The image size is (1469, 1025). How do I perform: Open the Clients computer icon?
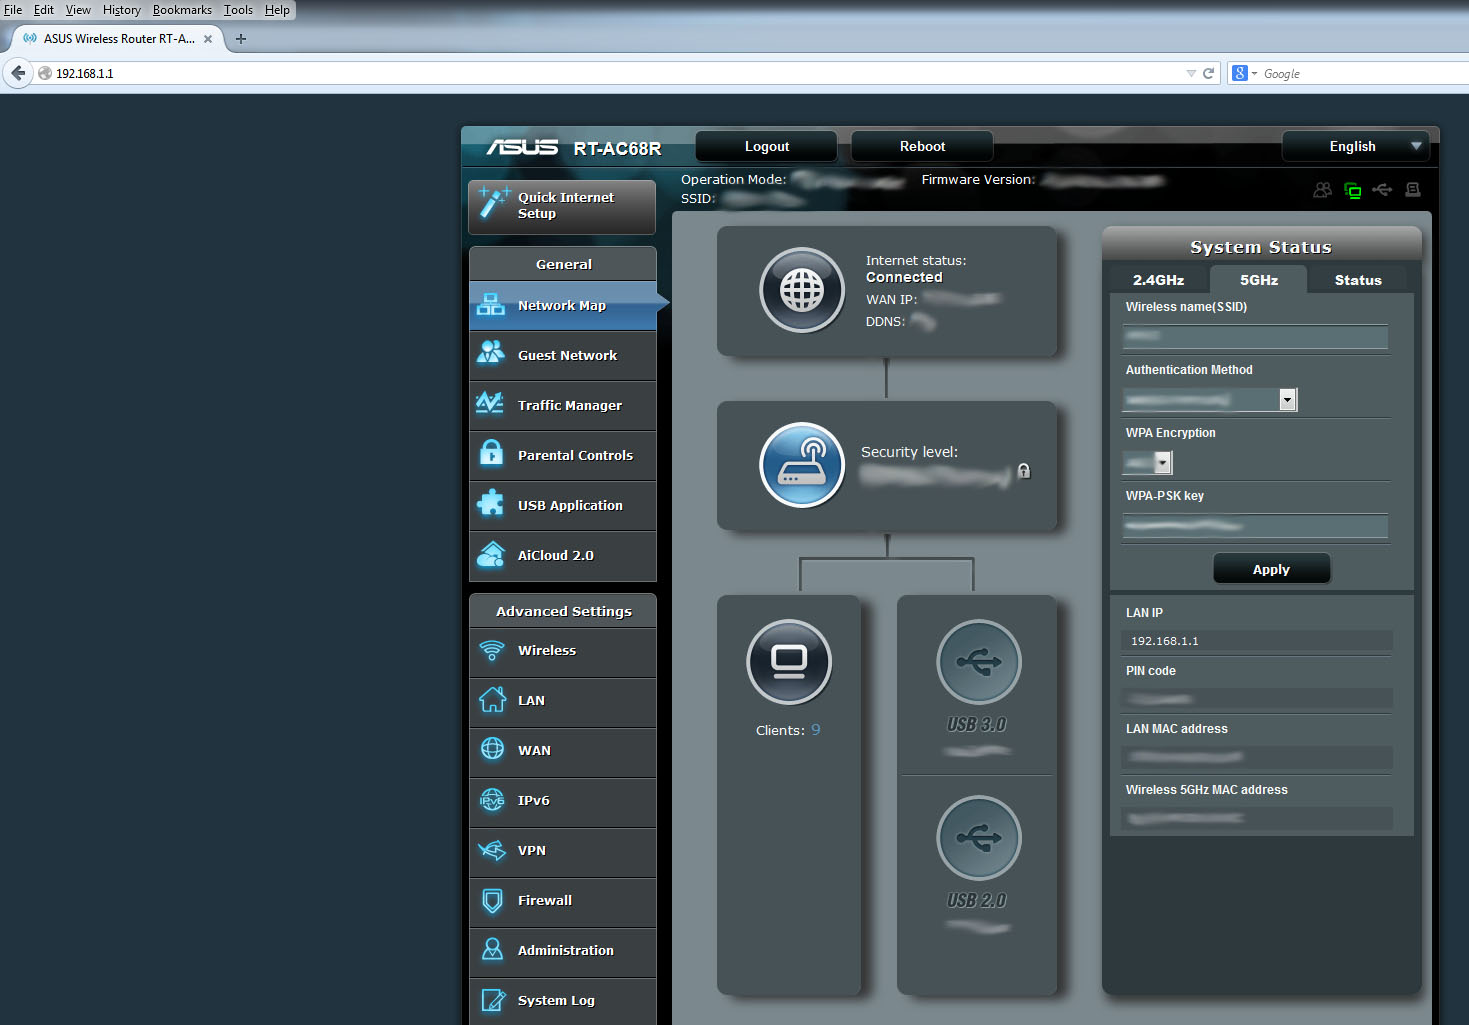coord(789,662)
